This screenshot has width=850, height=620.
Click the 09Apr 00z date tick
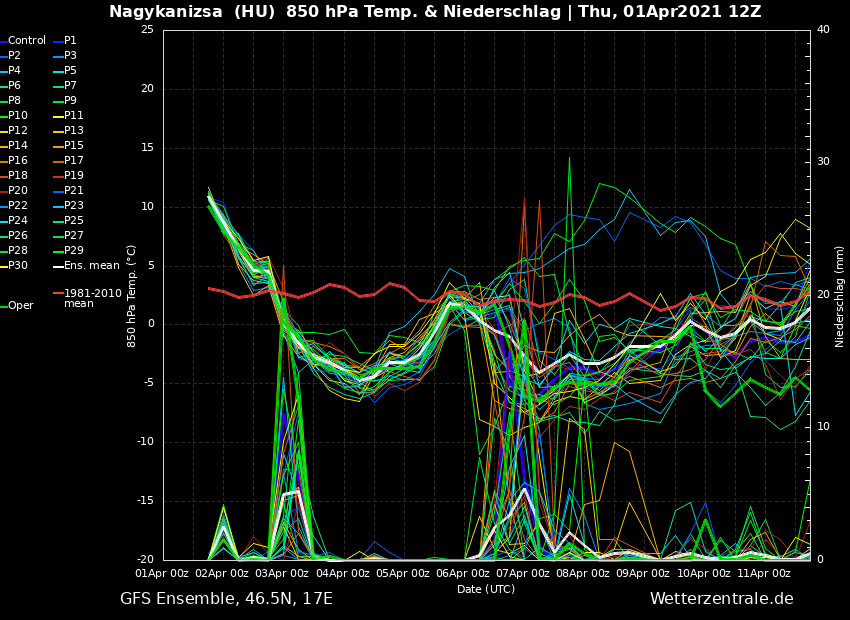coord(644,574)
